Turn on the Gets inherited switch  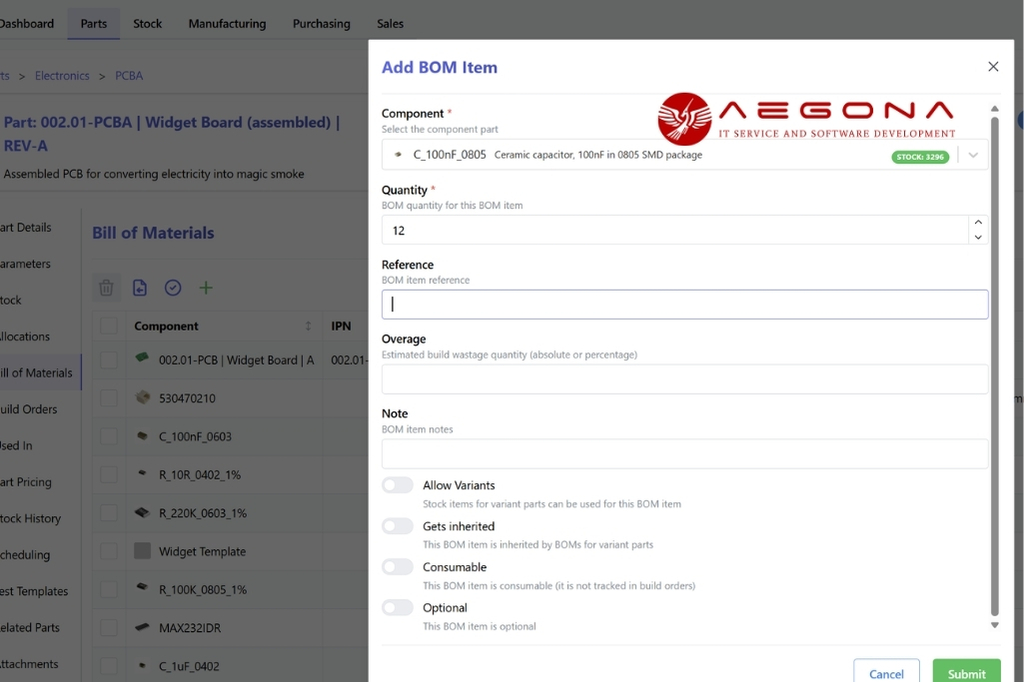pos(397,525)
